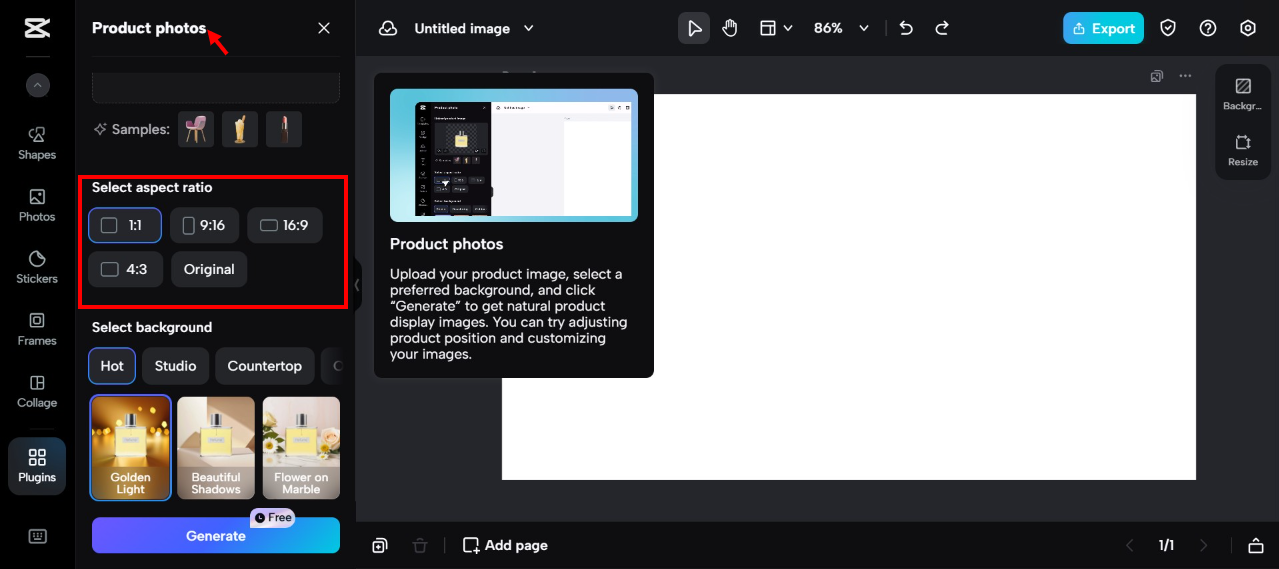
Task: Open the settings icon in the top bar
Action: coord(1248,28)
